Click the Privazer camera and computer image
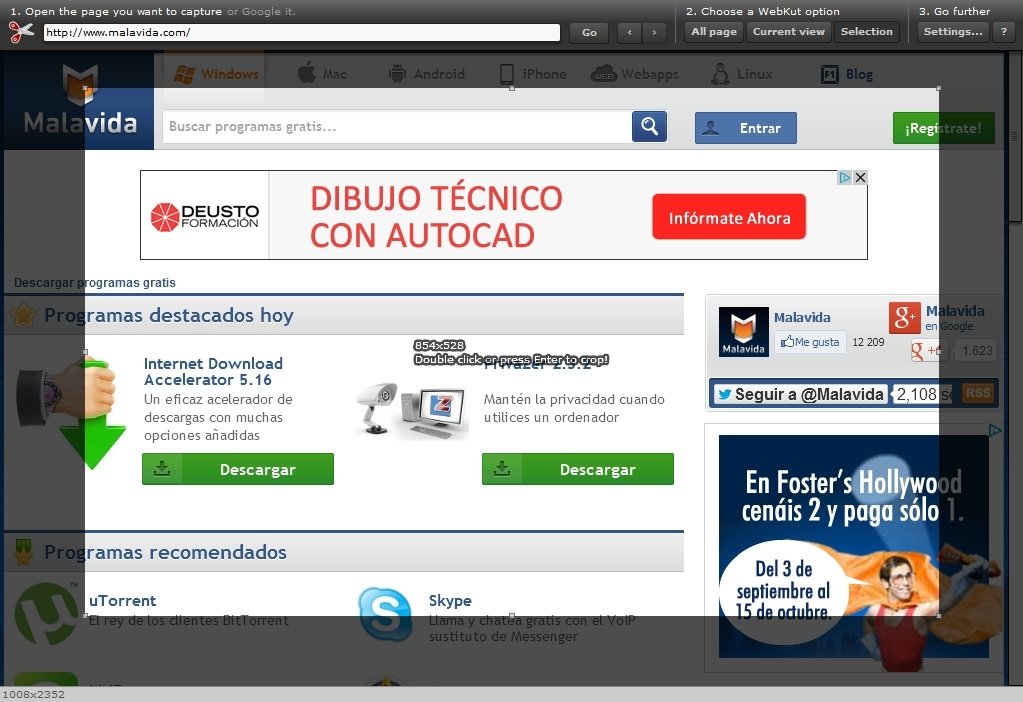This screenshot has height=702, width=1023. pos(412,410)
